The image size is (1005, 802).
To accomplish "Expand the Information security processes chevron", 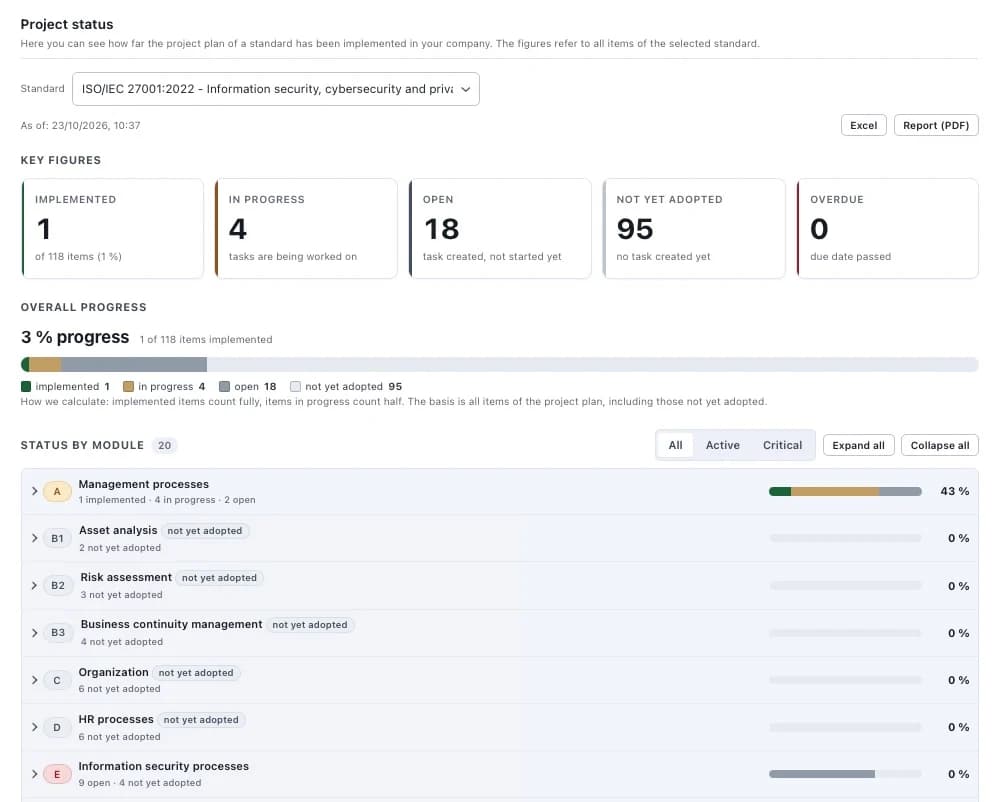I will [35, 774].
